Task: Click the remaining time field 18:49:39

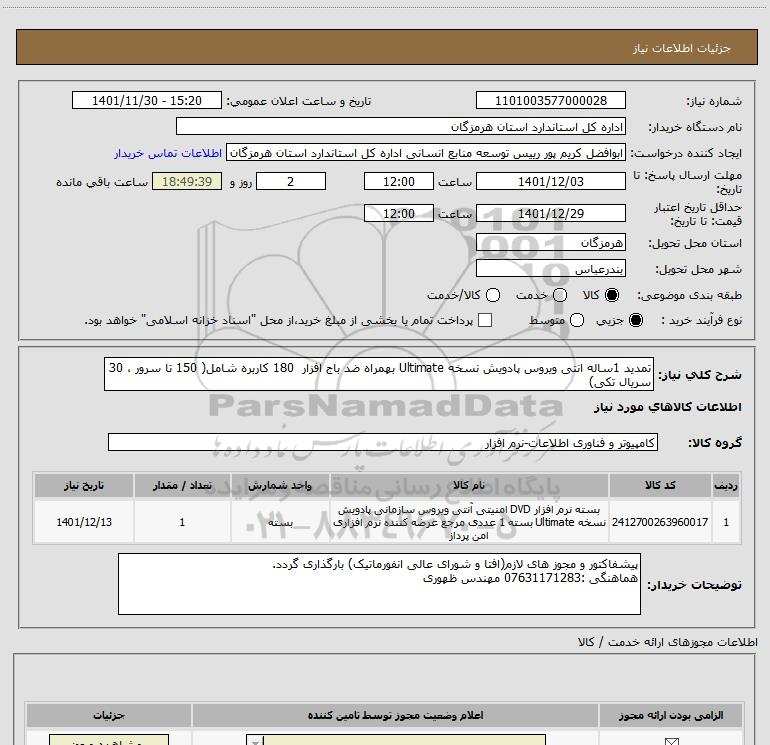Action: click(x=187, y=182)
